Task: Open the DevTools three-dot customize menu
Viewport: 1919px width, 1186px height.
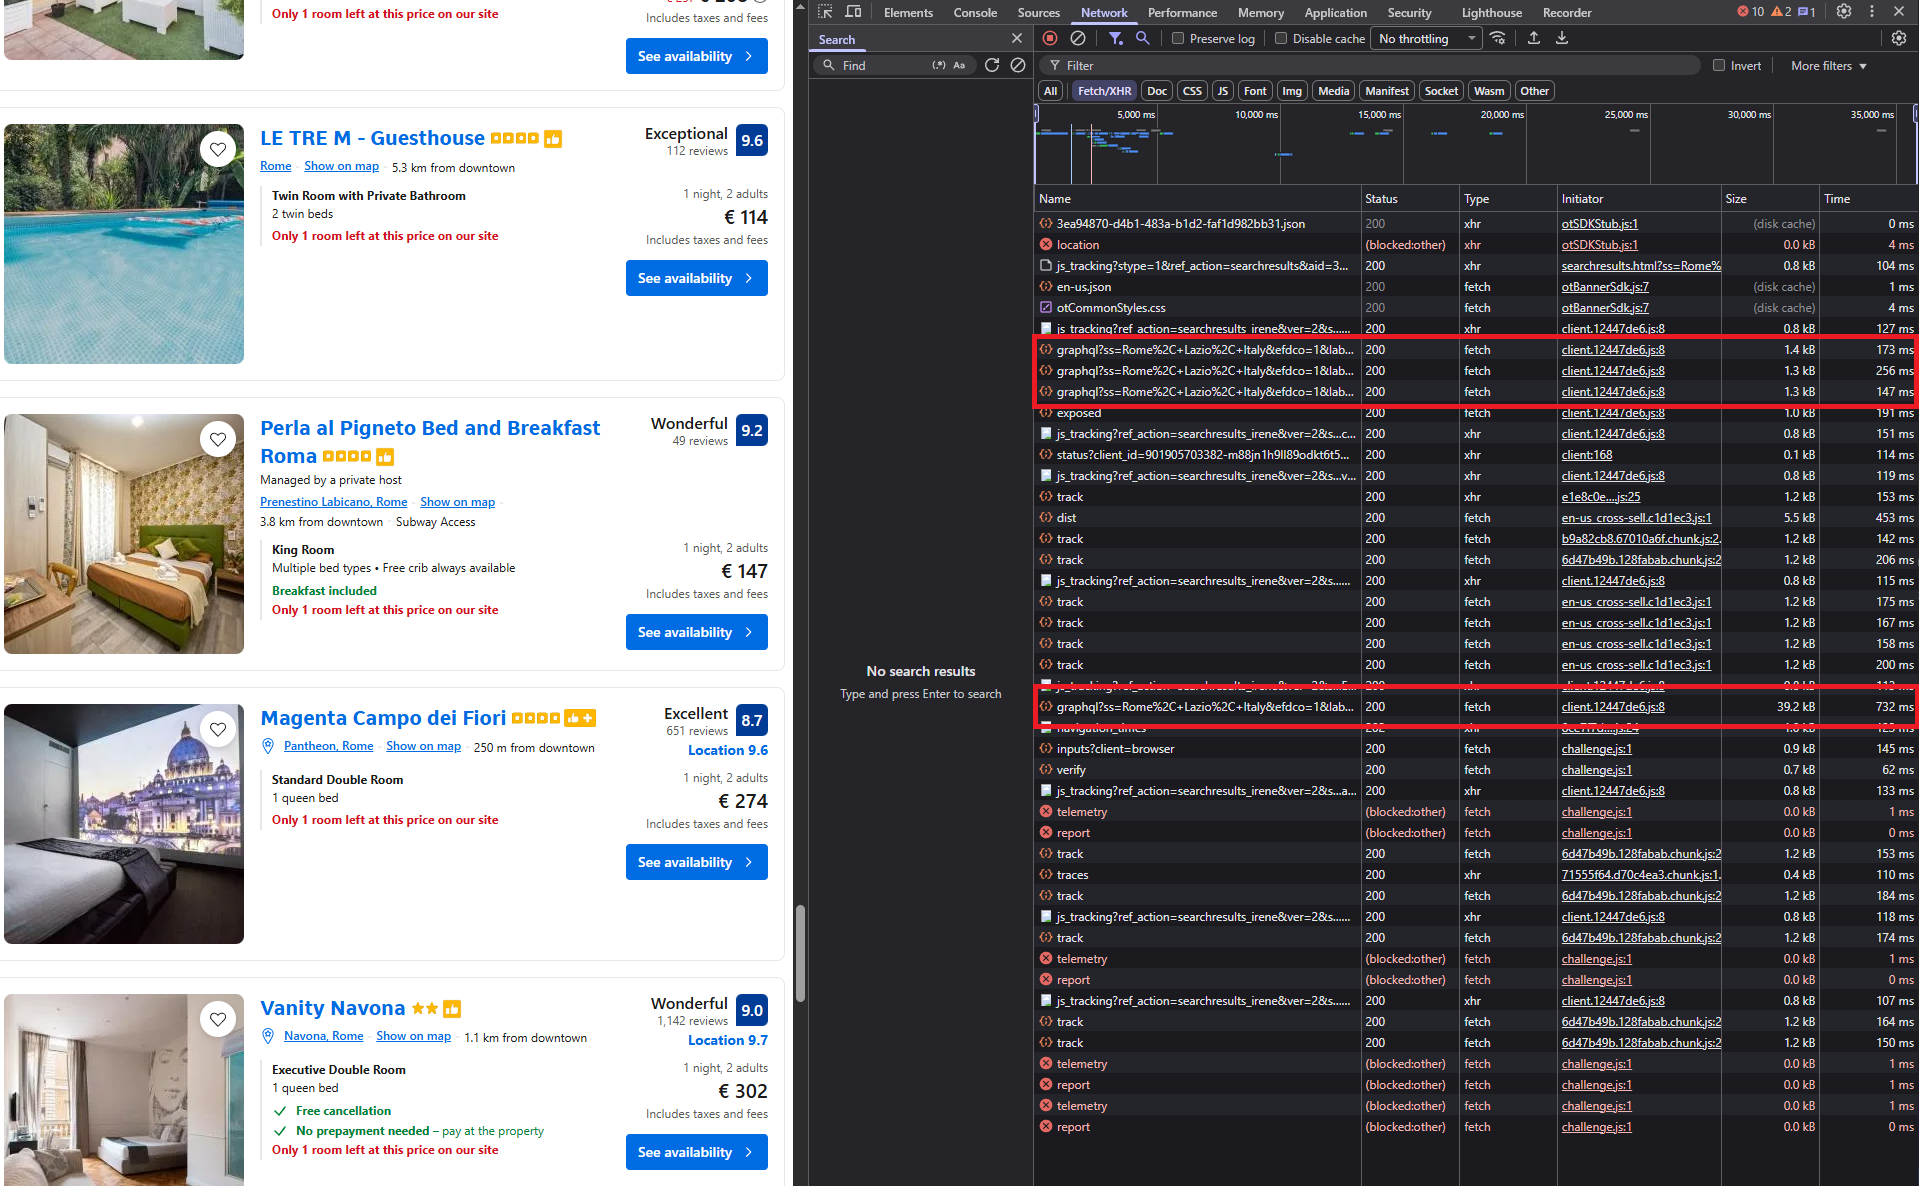Action: (x=1872, y=12)
